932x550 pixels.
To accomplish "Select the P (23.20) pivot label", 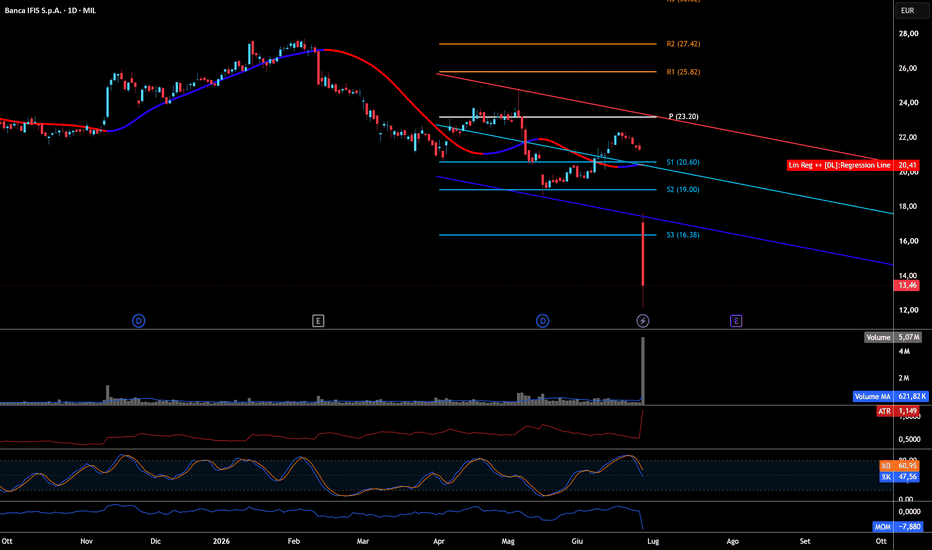I will [684, 117].
